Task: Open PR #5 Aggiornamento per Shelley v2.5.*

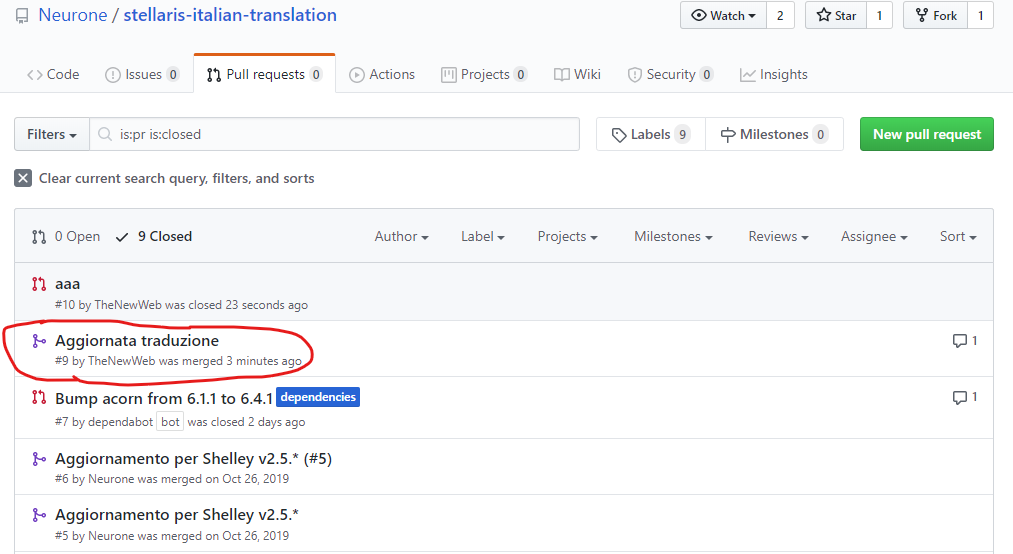Action: coord(177,515)
